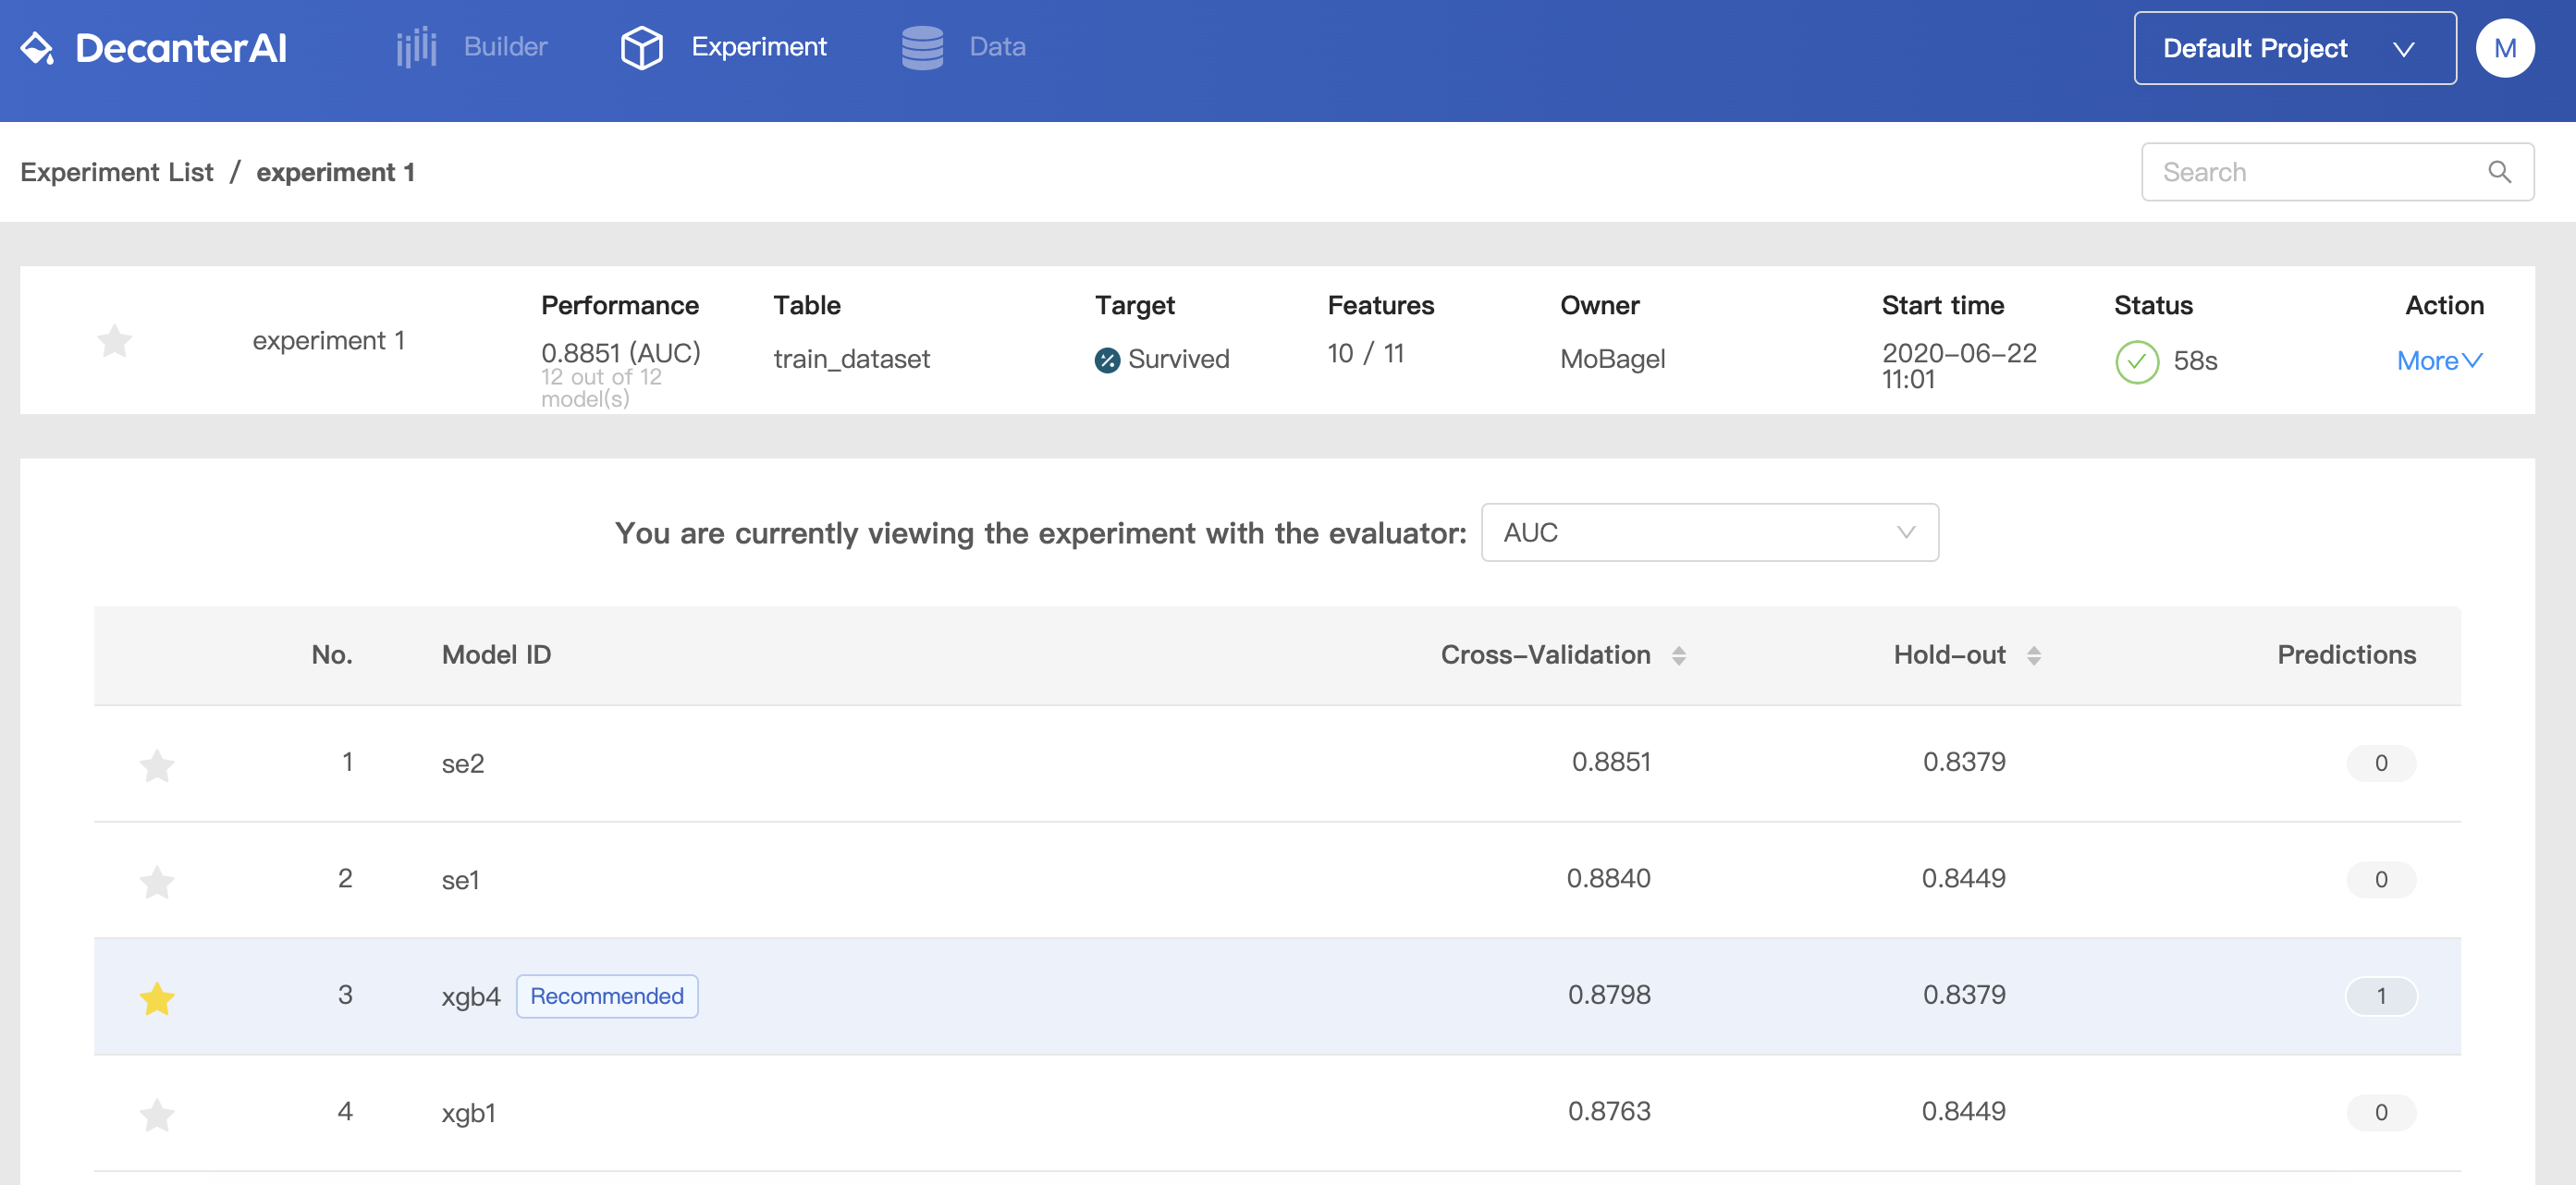Unstar the xgb4 model

tap(157, 998)
